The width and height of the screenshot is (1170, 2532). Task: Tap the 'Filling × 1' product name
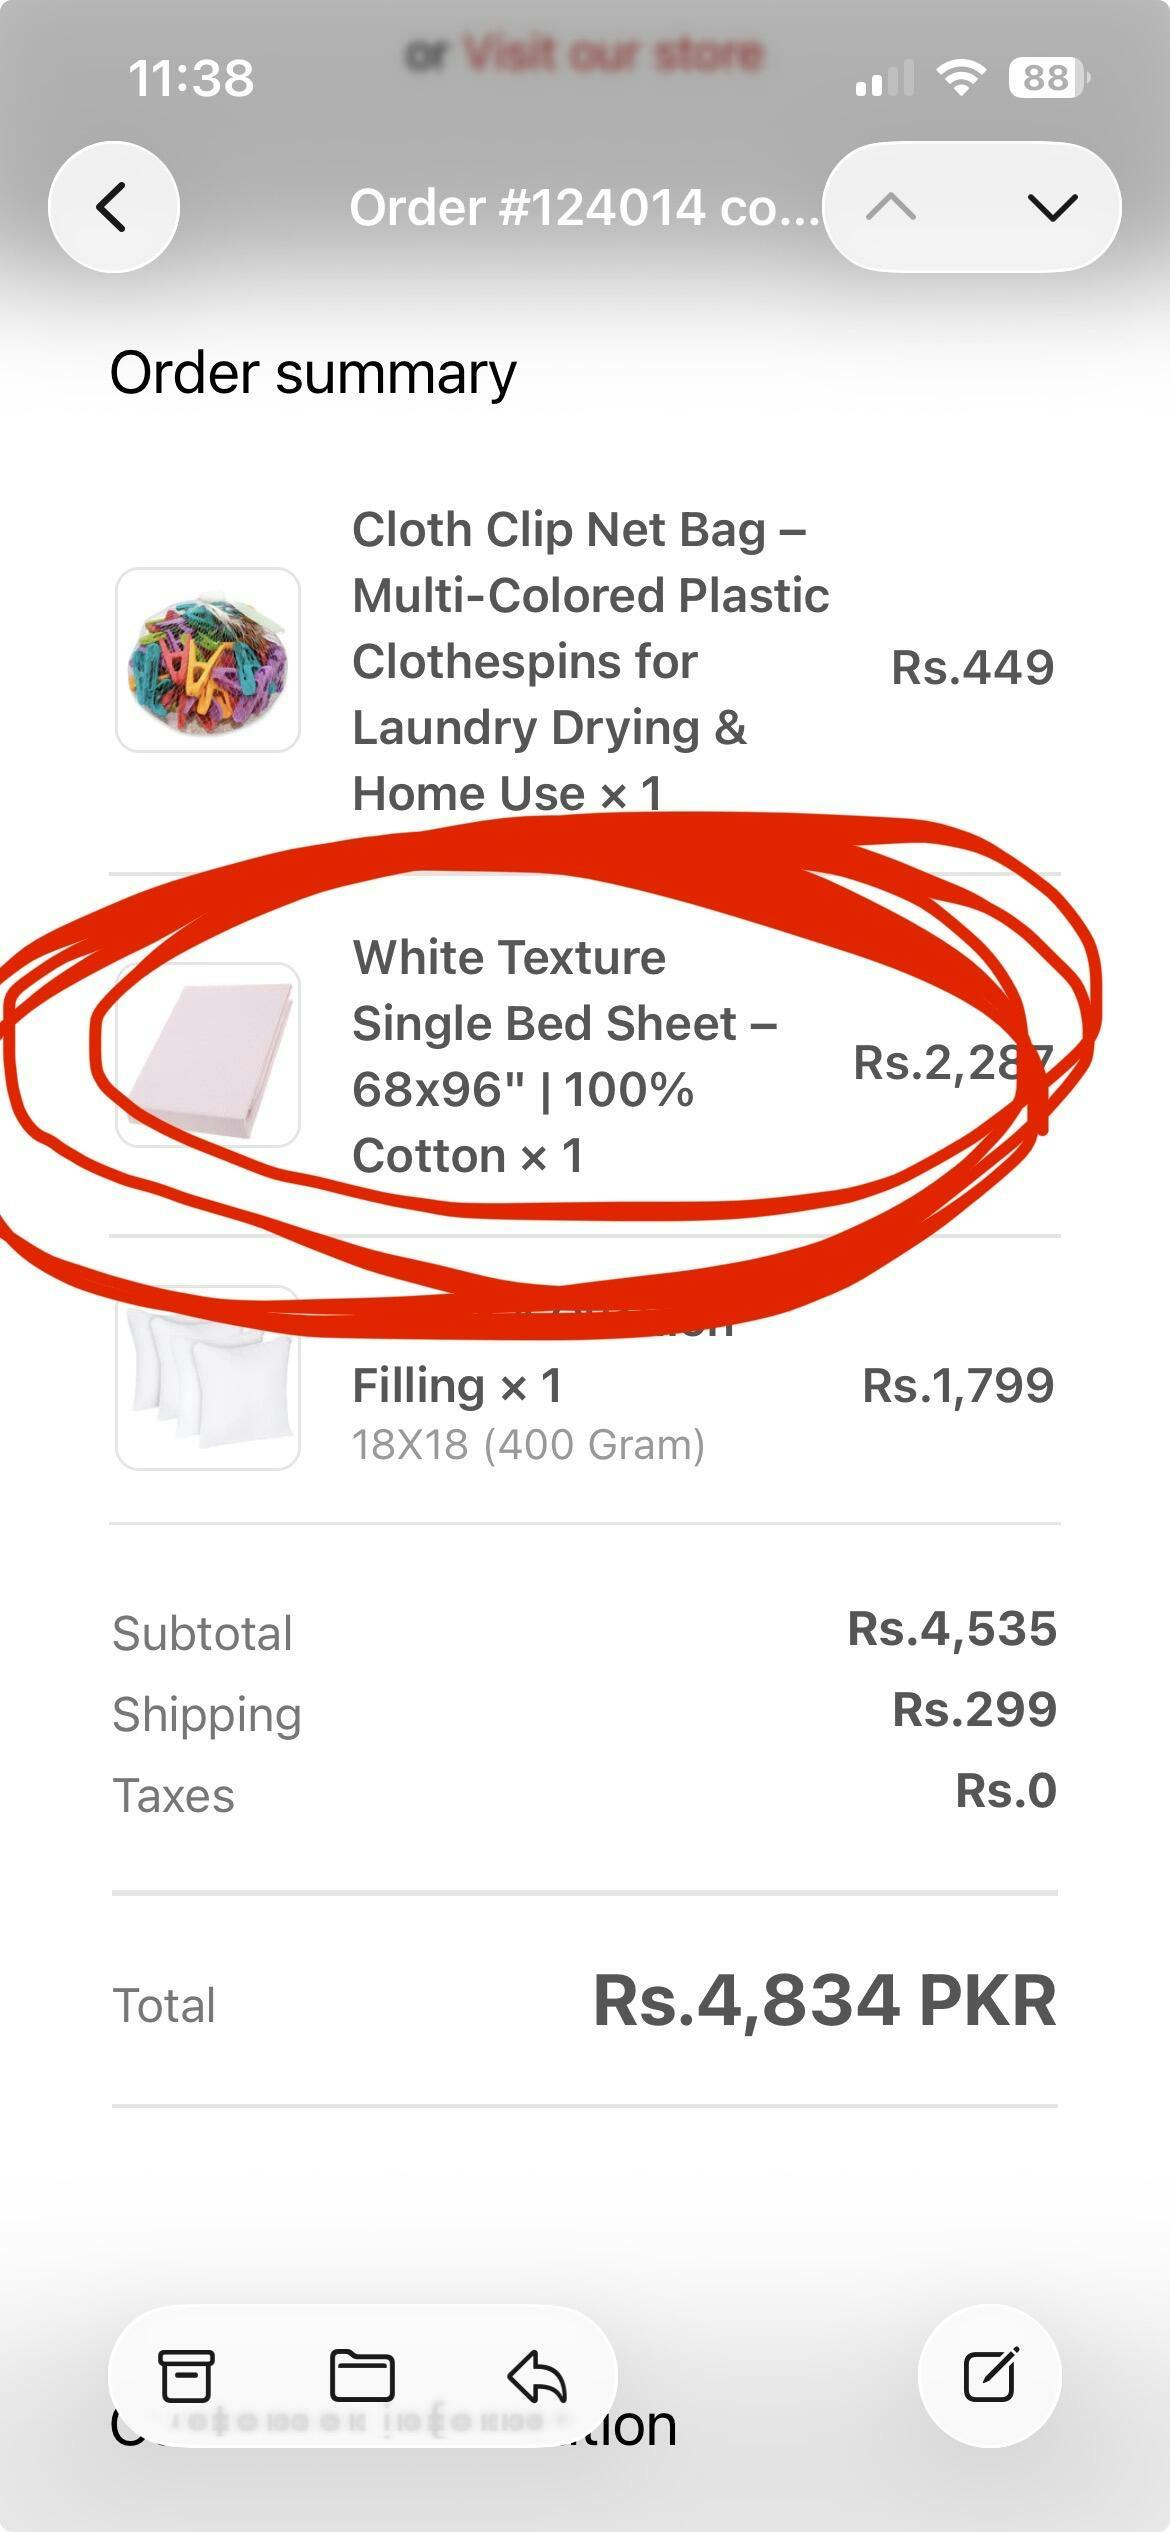point(457,1386)
